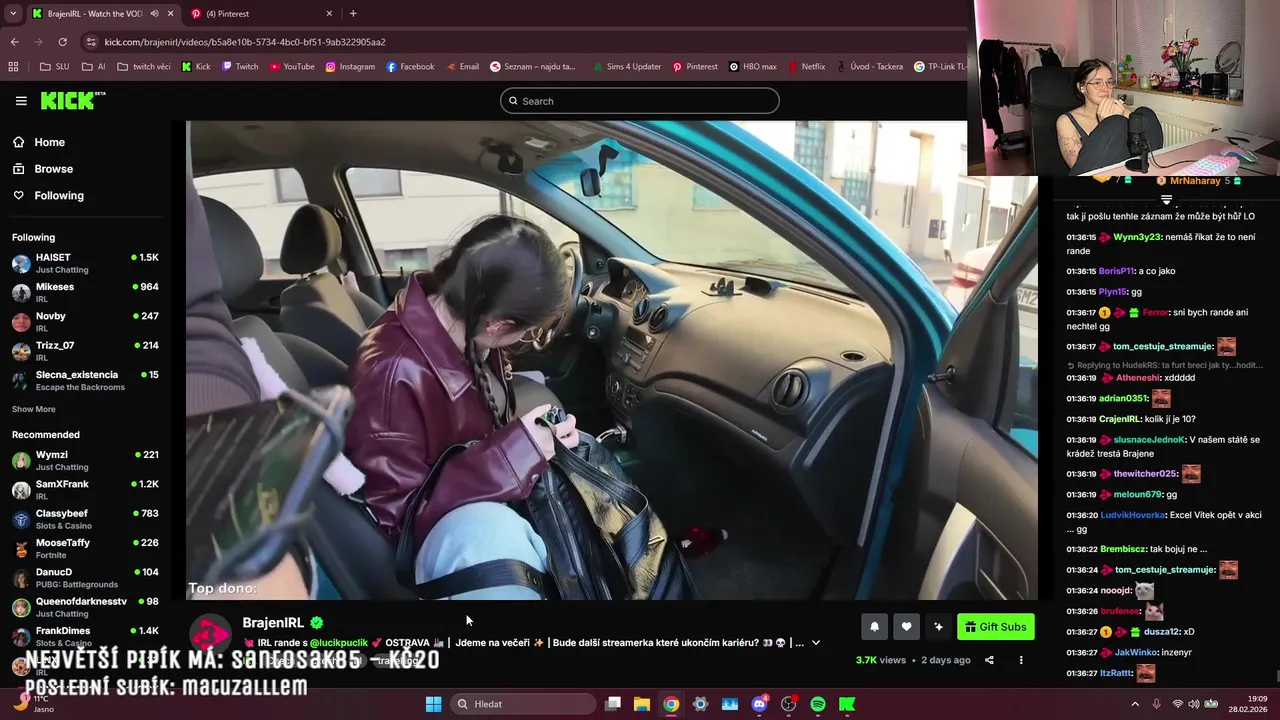Open the Mikeses channel
Screen dimensions: 1280x720
(x=85, y=292)
